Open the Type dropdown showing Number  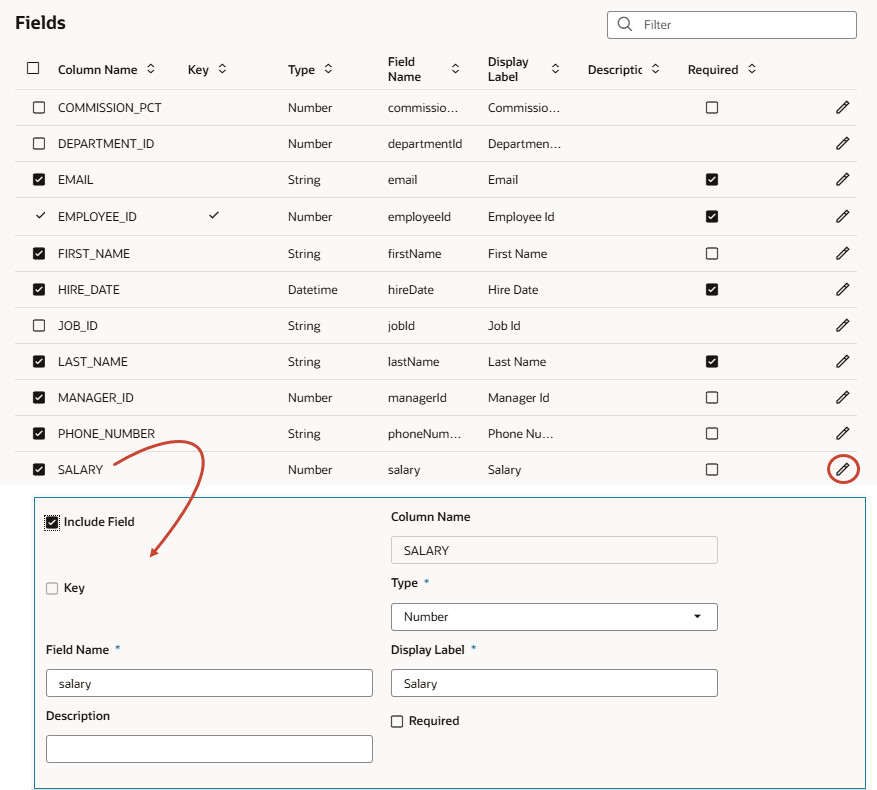pyautogui.click(x=553, y=617)
